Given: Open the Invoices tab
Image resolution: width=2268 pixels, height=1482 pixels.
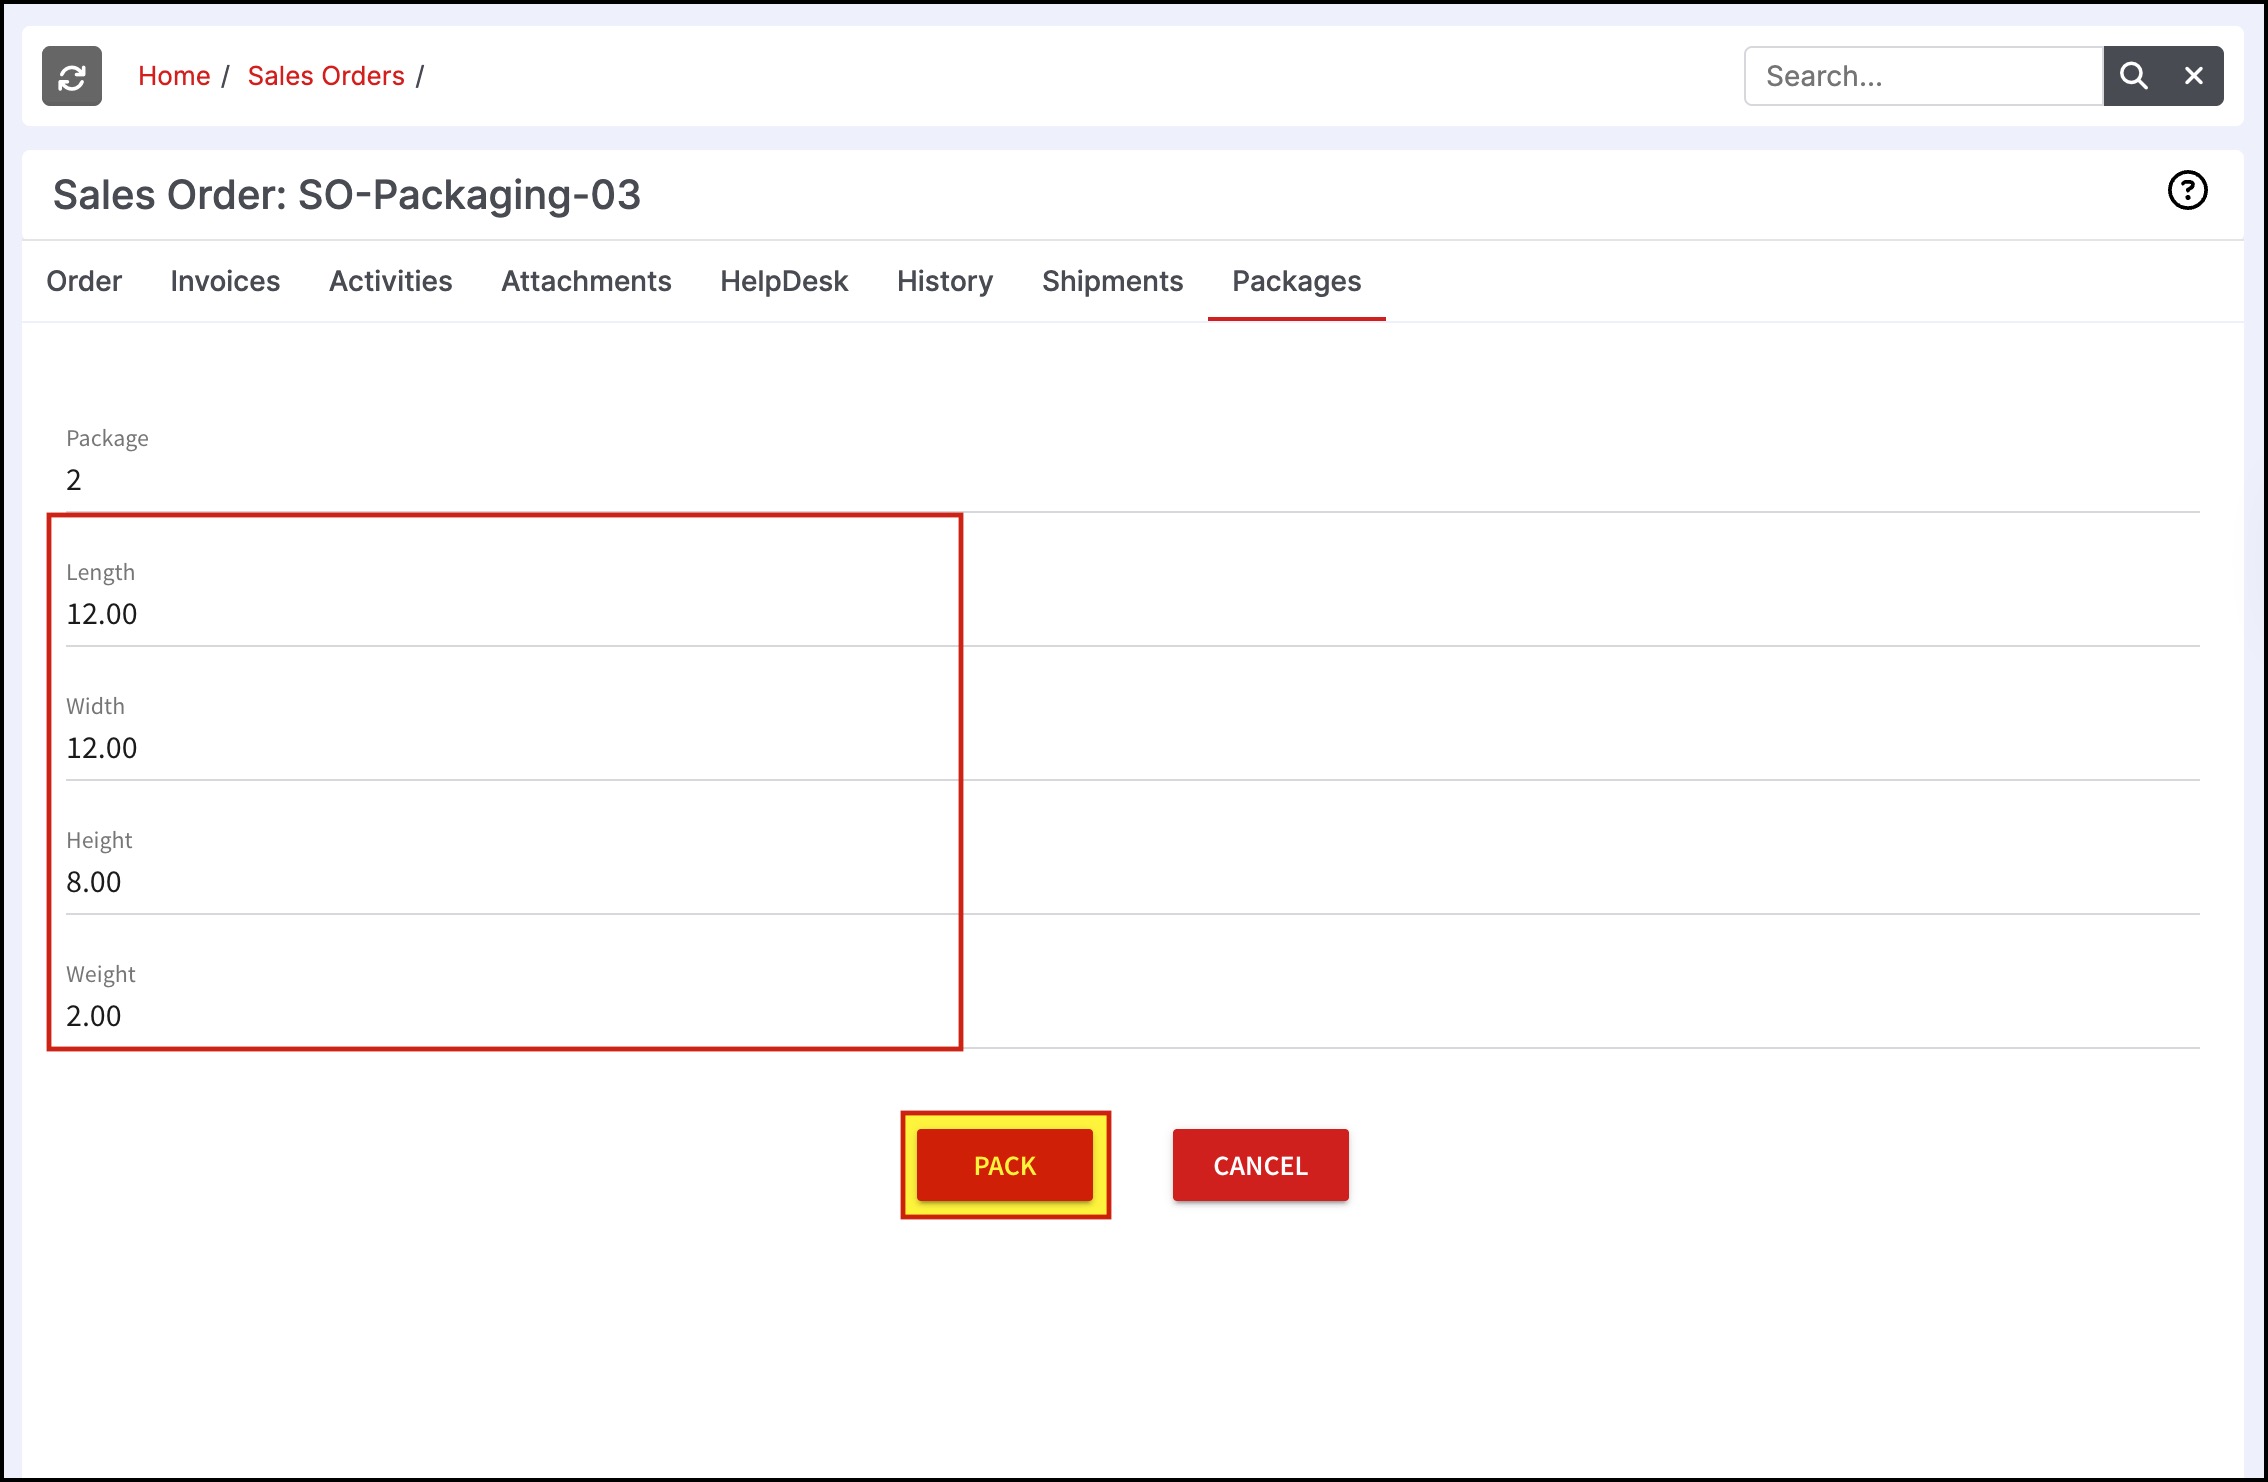Looking at the screenshot, I should point(225,281).
